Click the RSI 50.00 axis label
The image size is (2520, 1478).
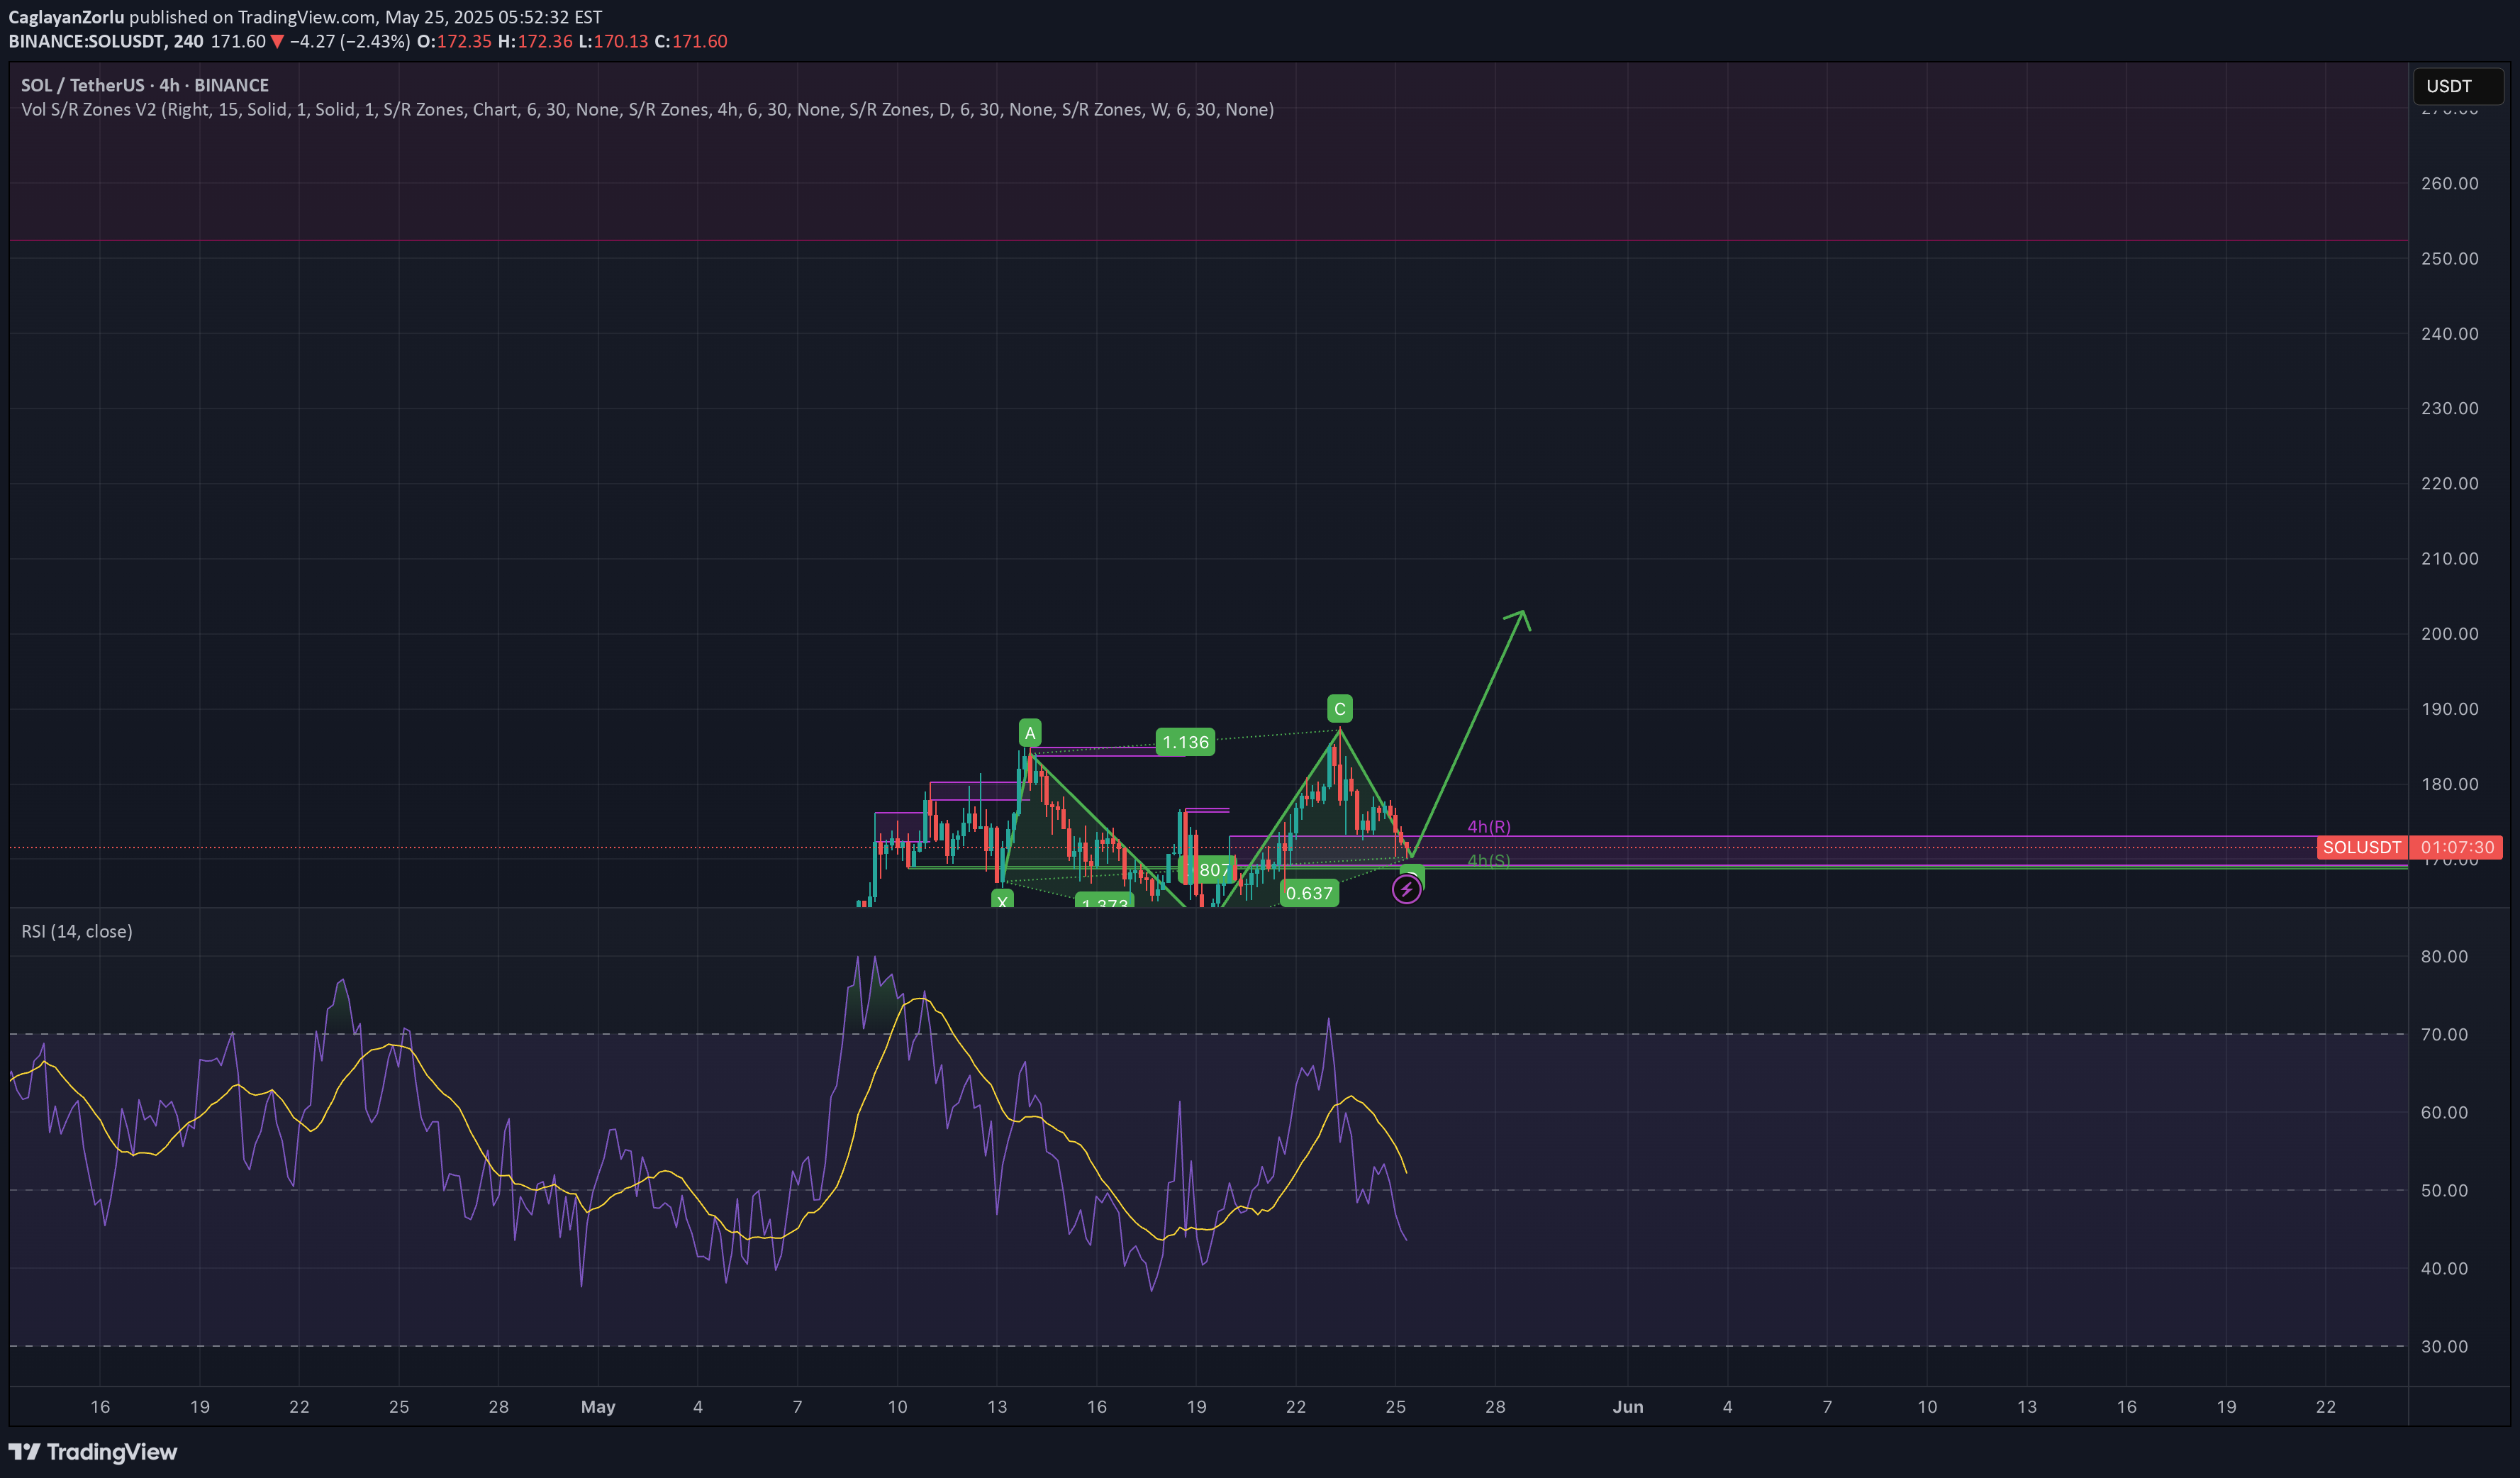[2444, 1190]
